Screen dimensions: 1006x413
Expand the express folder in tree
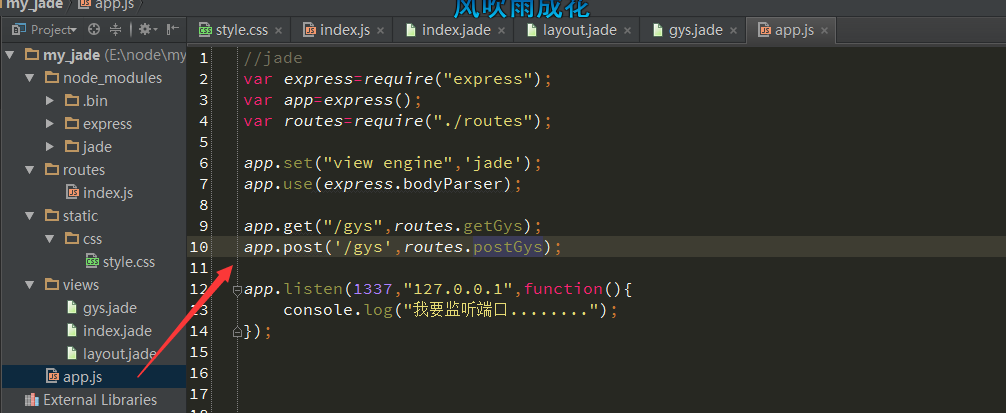pyautogui.click(x=50, y=124)
